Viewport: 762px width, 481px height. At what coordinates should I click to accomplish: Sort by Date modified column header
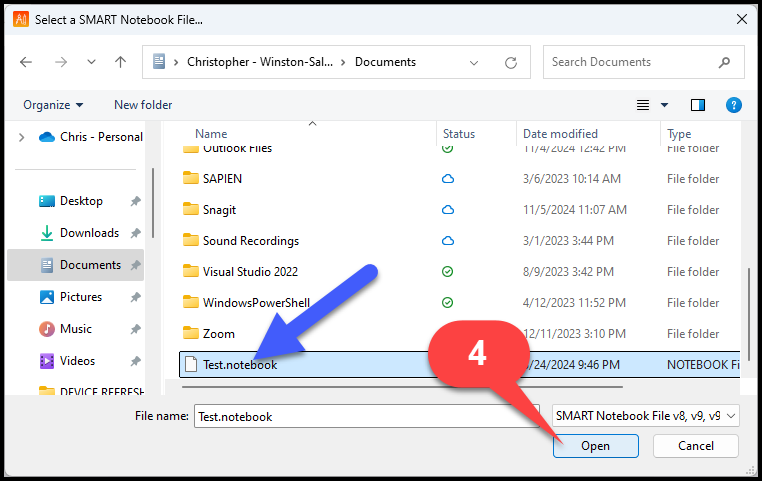point(560,134)
